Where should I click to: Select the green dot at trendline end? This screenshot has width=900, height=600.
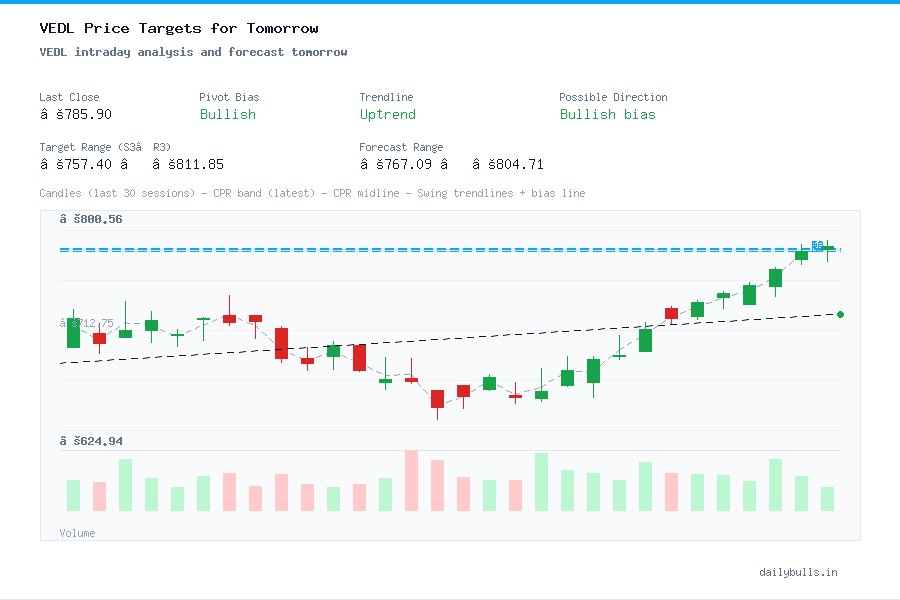tap(839, 313)
